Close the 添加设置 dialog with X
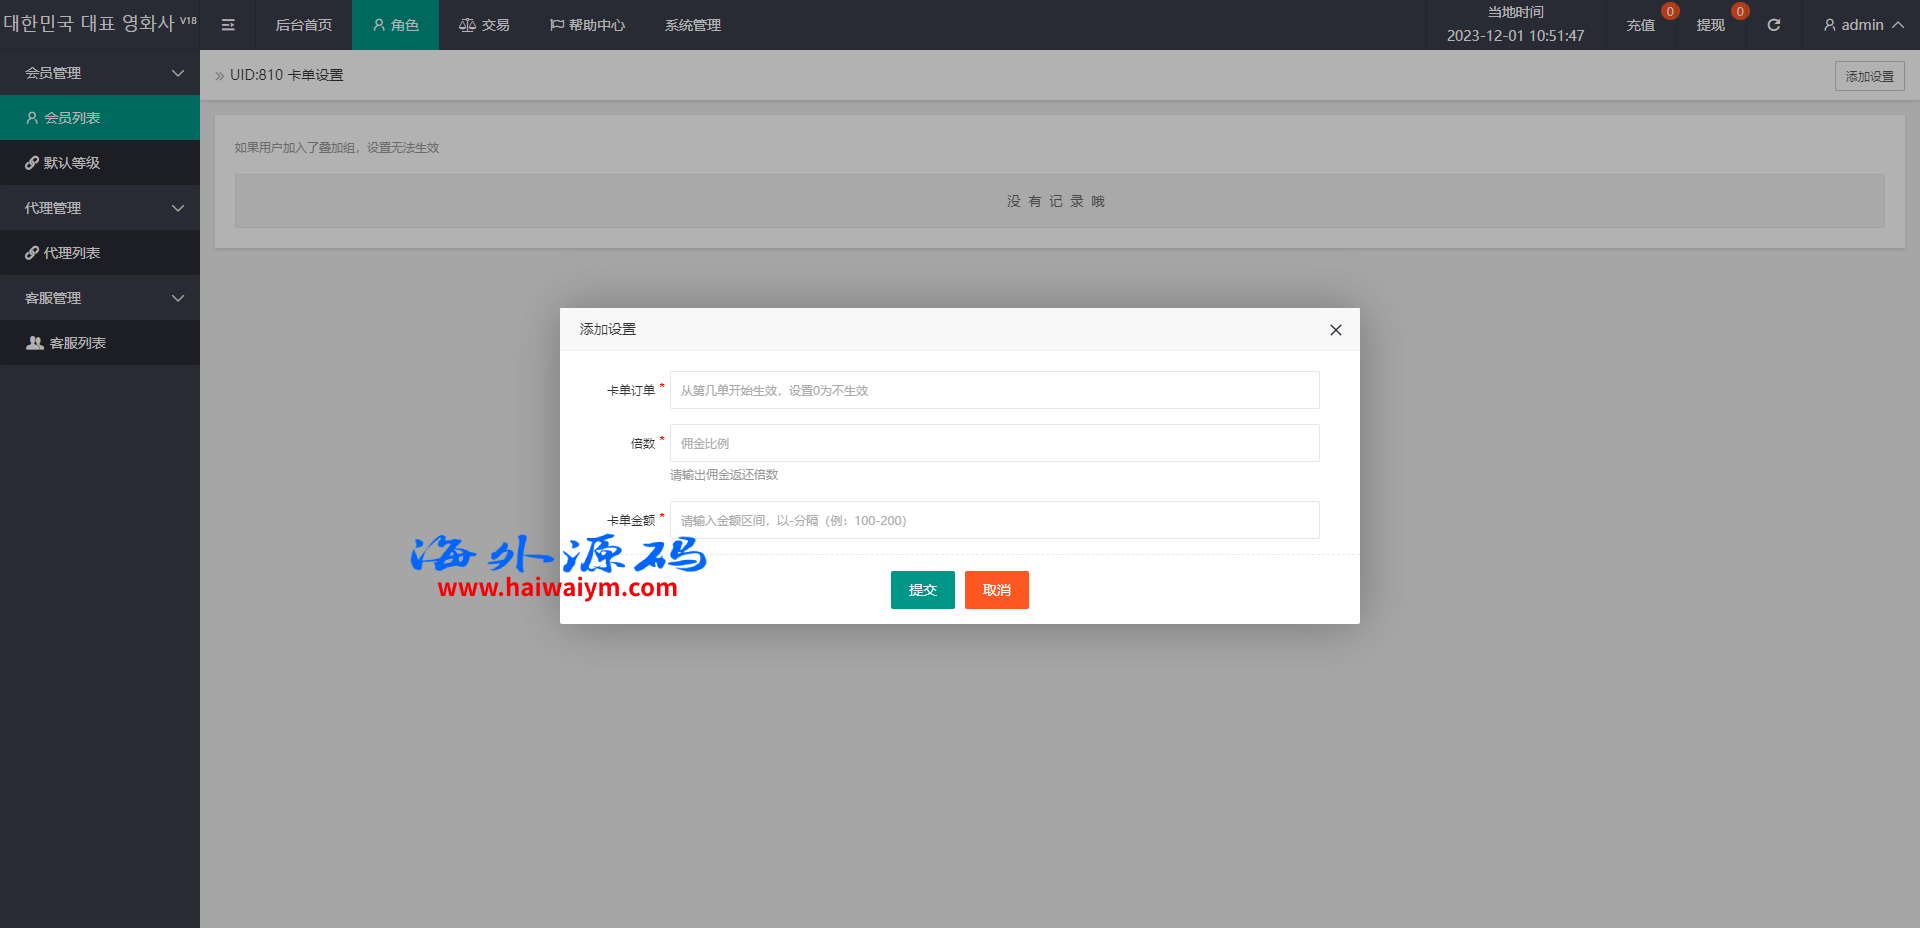 1335,330
